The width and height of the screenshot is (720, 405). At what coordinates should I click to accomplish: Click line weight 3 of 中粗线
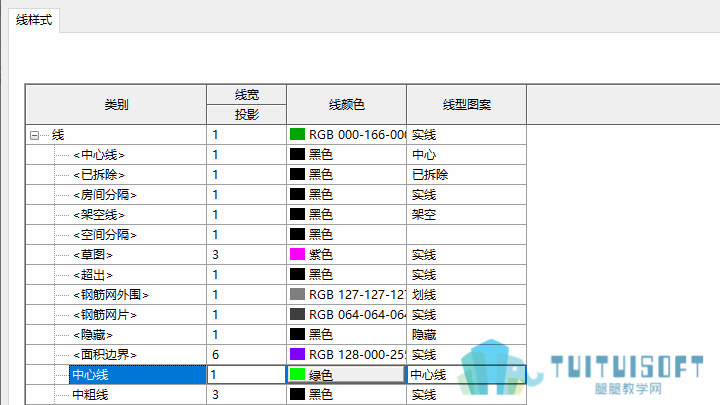coord(247,395)
